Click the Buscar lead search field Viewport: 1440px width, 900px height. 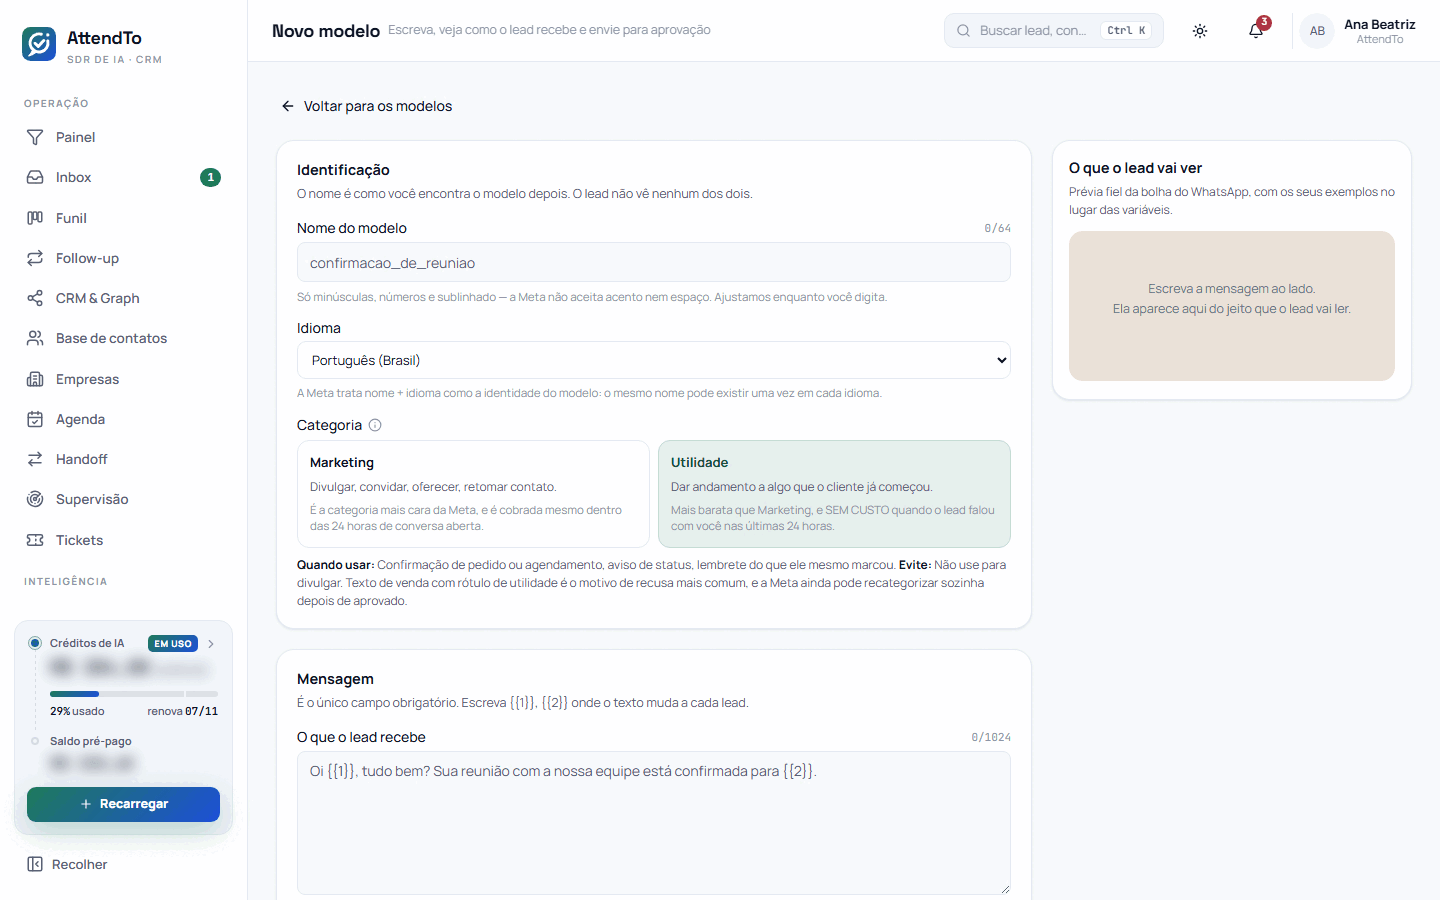pos(1054,31)
